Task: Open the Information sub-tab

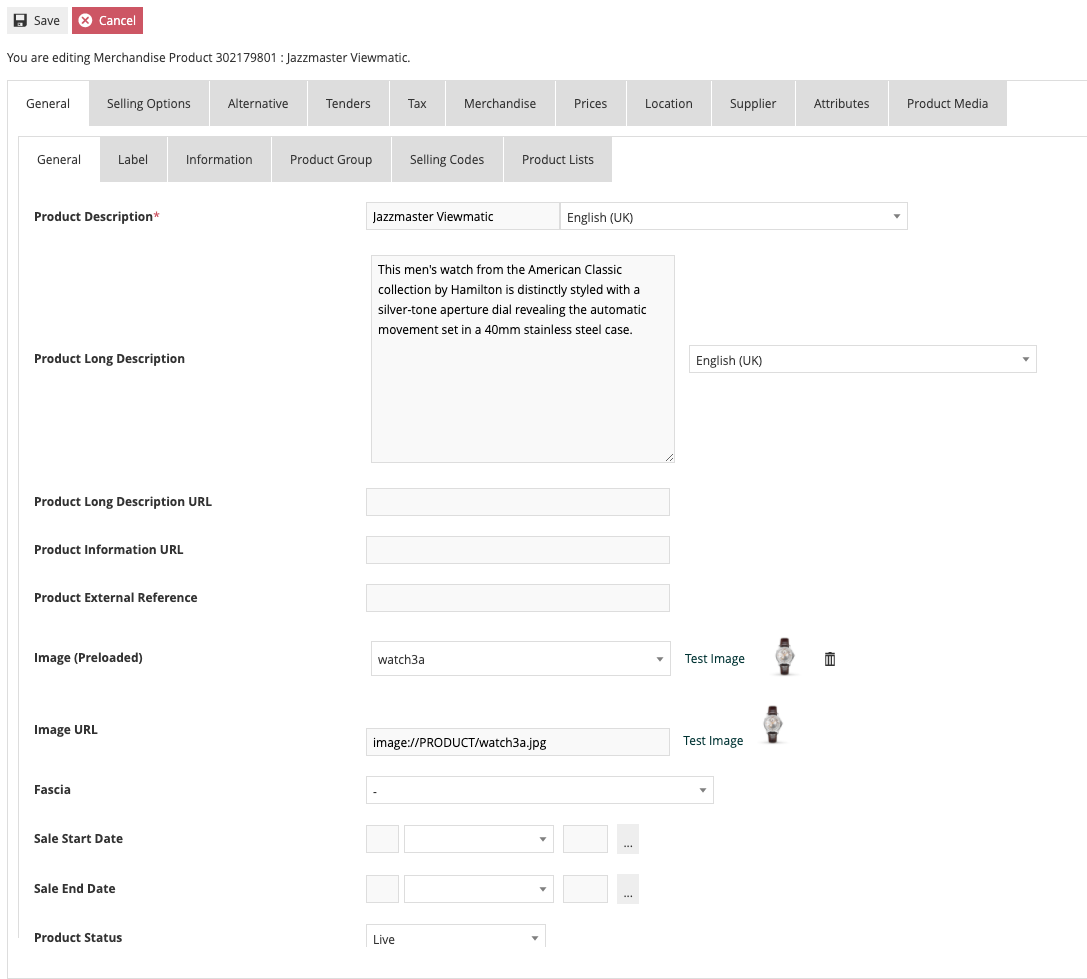Action: (x=219, y=159)
